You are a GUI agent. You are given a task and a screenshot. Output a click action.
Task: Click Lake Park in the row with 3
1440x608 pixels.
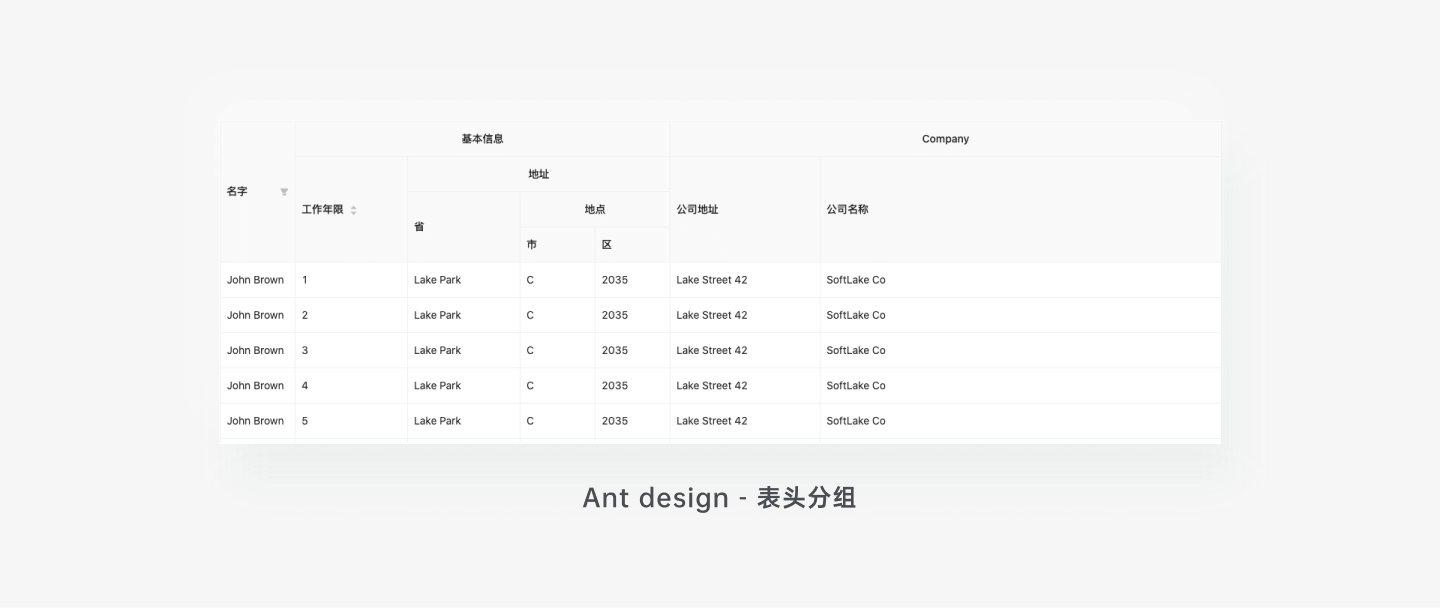click(437, 350)
